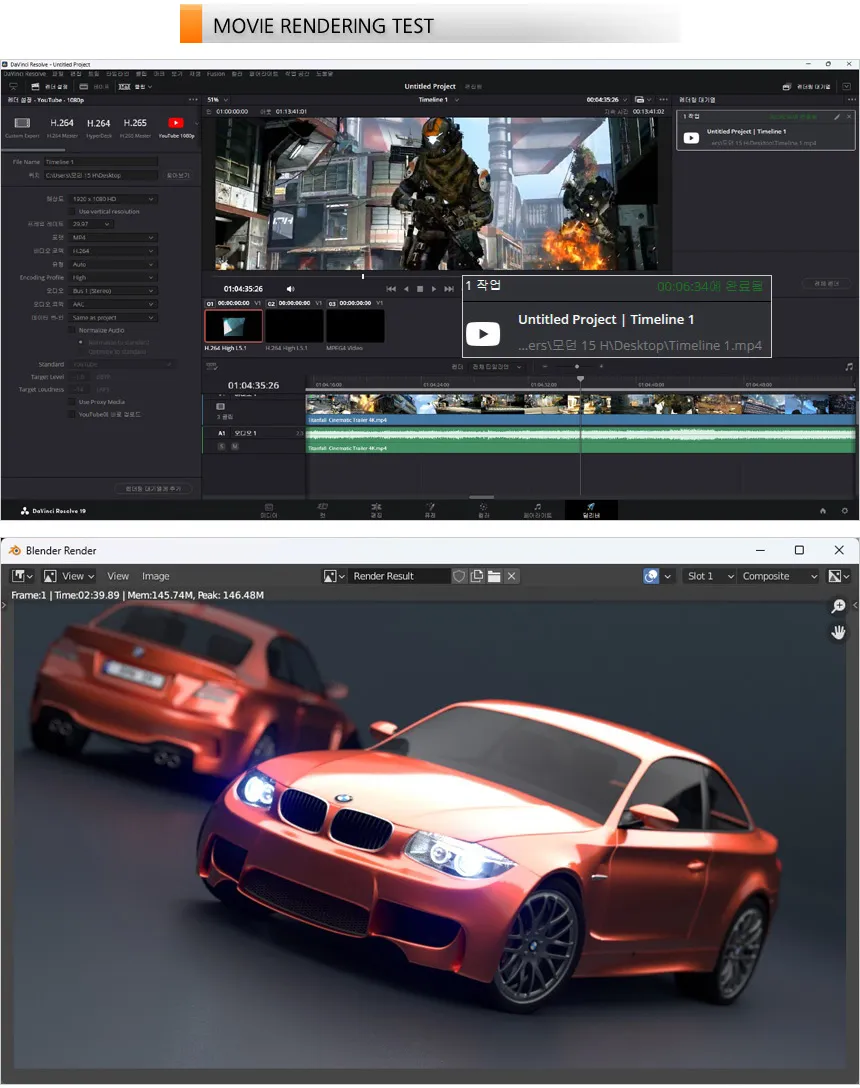The width and height of the screenshot is (860, 1088).
Task: Enable the Normalize Audio checkbox
Action: [73, 329]
